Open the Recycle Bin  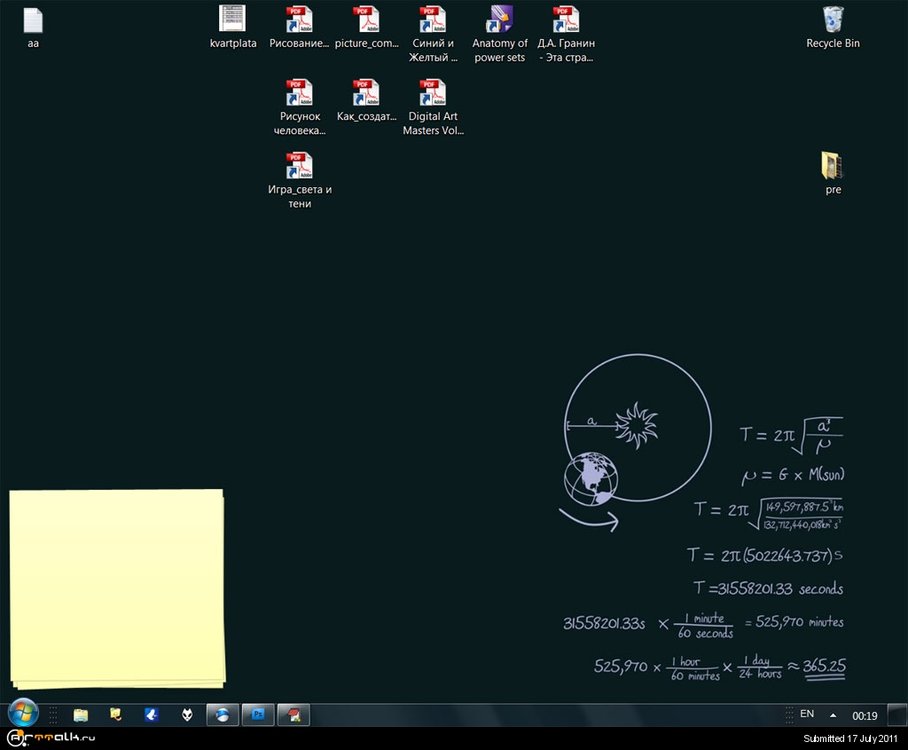pos(833,22)
